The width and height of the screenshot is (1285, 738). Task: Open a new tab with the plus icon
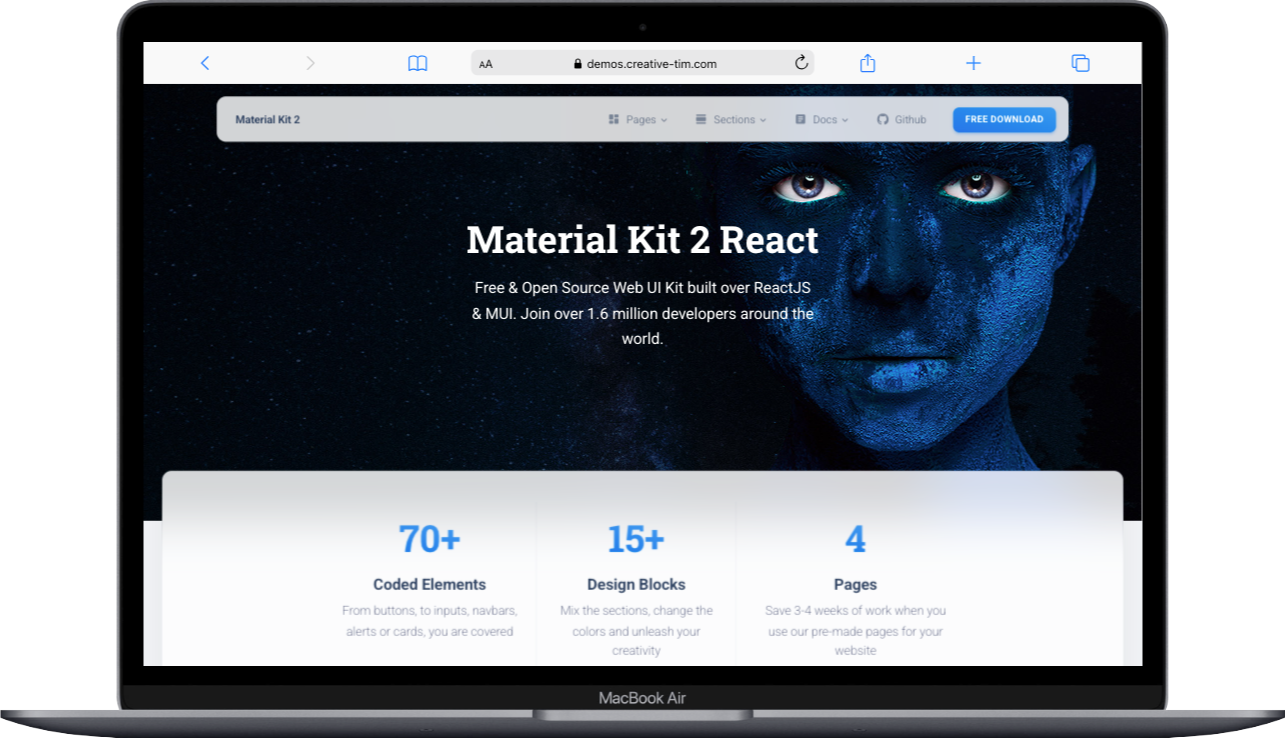(973, 62)
